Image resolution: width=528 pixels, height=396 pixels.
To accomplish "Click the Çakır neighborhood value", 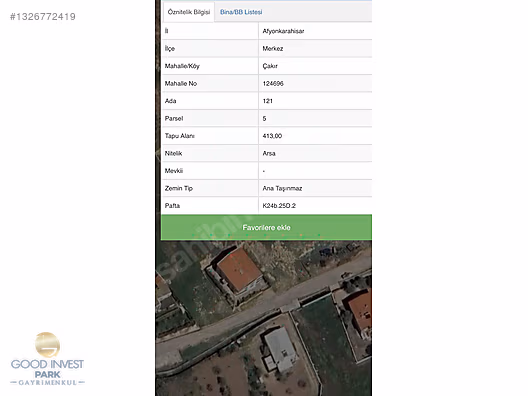I will [270, 66].
